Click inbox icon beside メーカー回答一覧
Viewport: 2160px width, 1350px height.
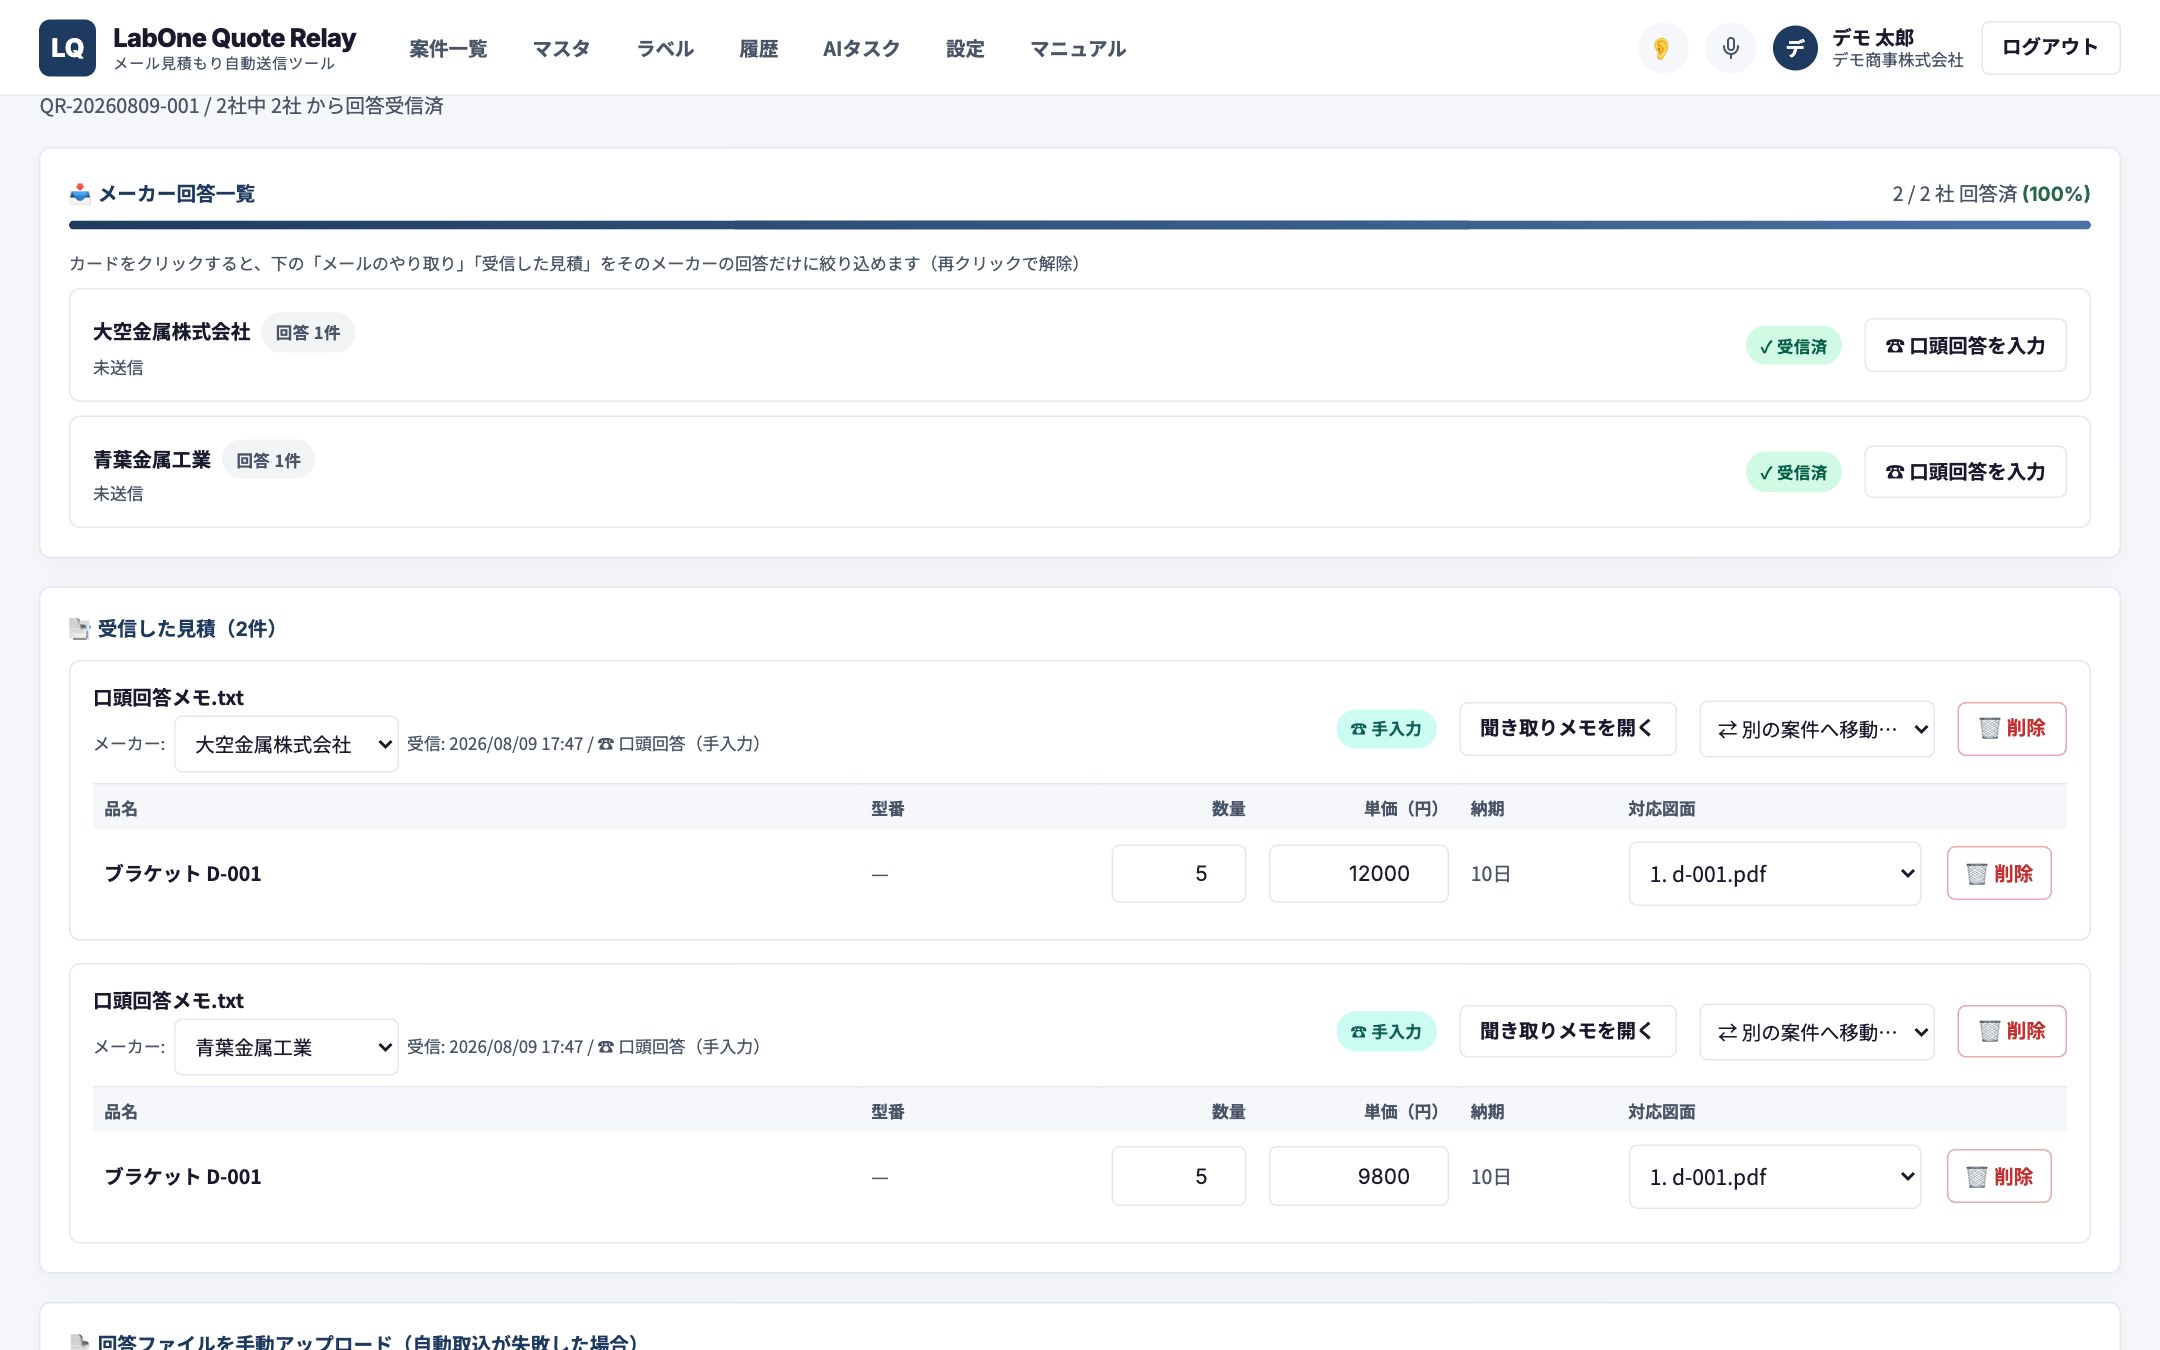[80, 193]
